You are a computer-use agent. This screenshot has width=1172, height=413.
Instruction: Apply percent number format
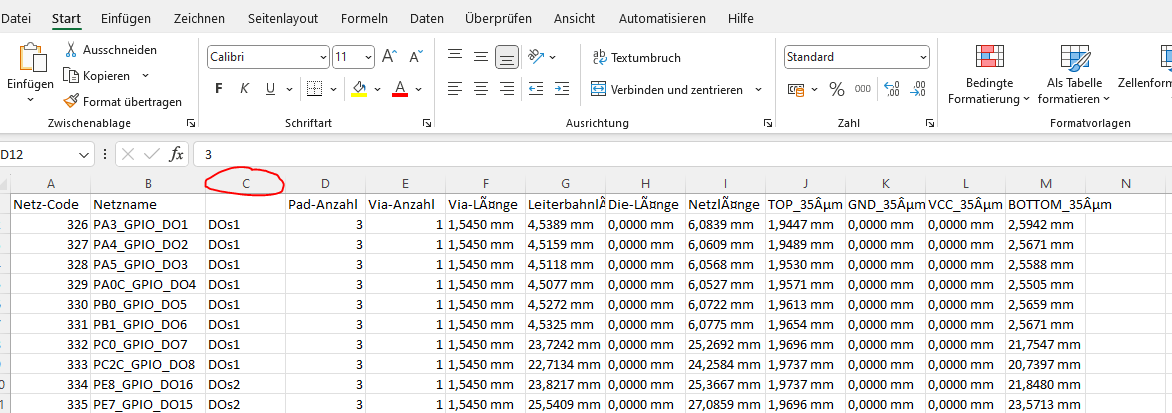(836, 90)
